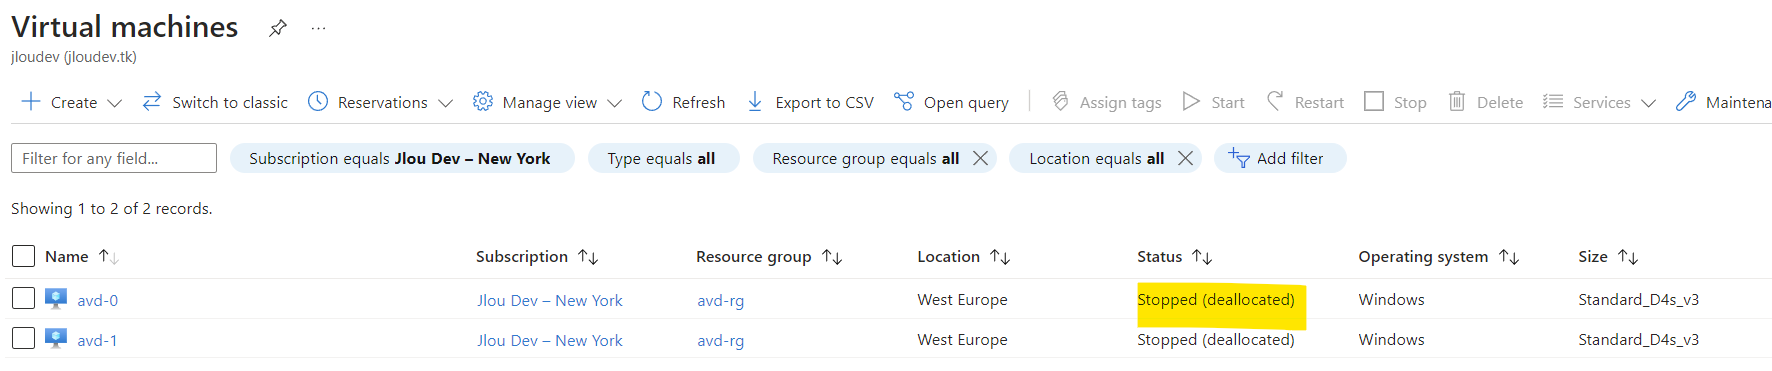Viewport: 1772px width, 371px height.
Task: Click the Reservations clock icon
Action: pyautogui.click(x=318, y=102)
